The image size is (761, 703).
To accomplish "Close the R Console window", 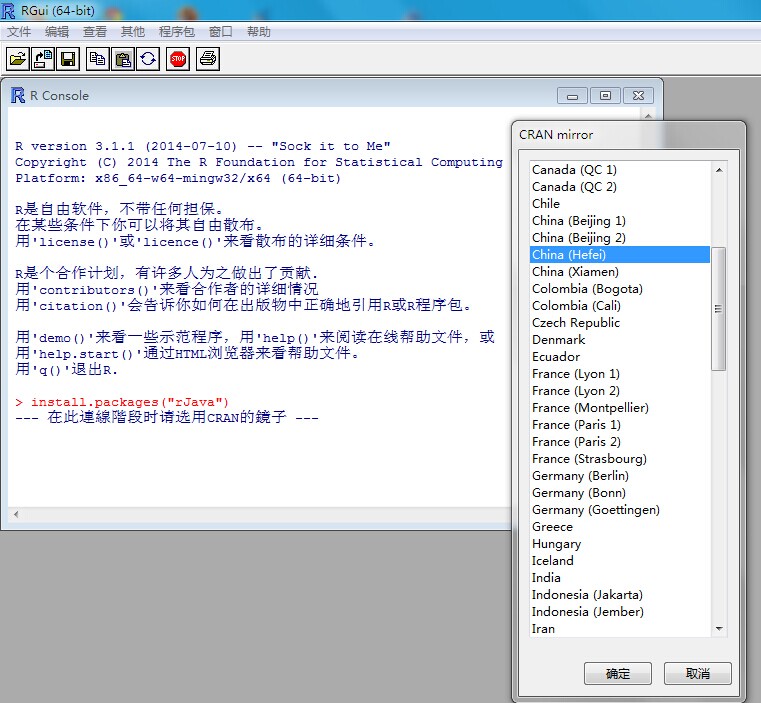I will [x=638, y=96].
